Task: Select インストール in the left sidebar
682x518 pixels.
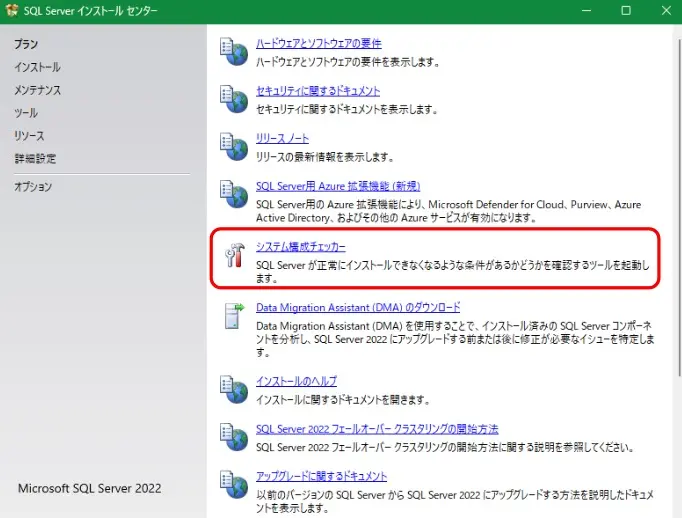Action: tap(37, 67)
